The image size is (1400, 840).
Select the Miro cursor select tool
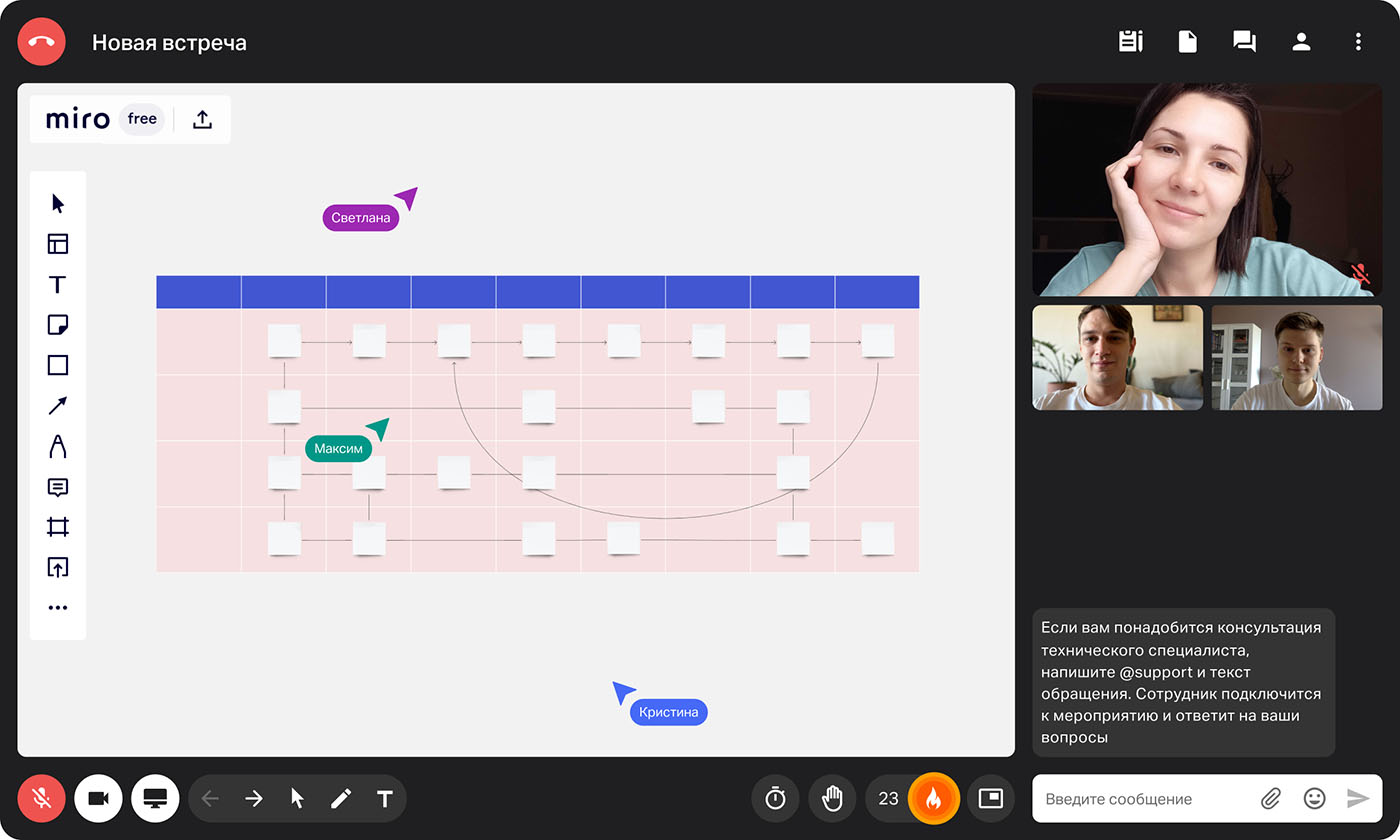[58, 204]
